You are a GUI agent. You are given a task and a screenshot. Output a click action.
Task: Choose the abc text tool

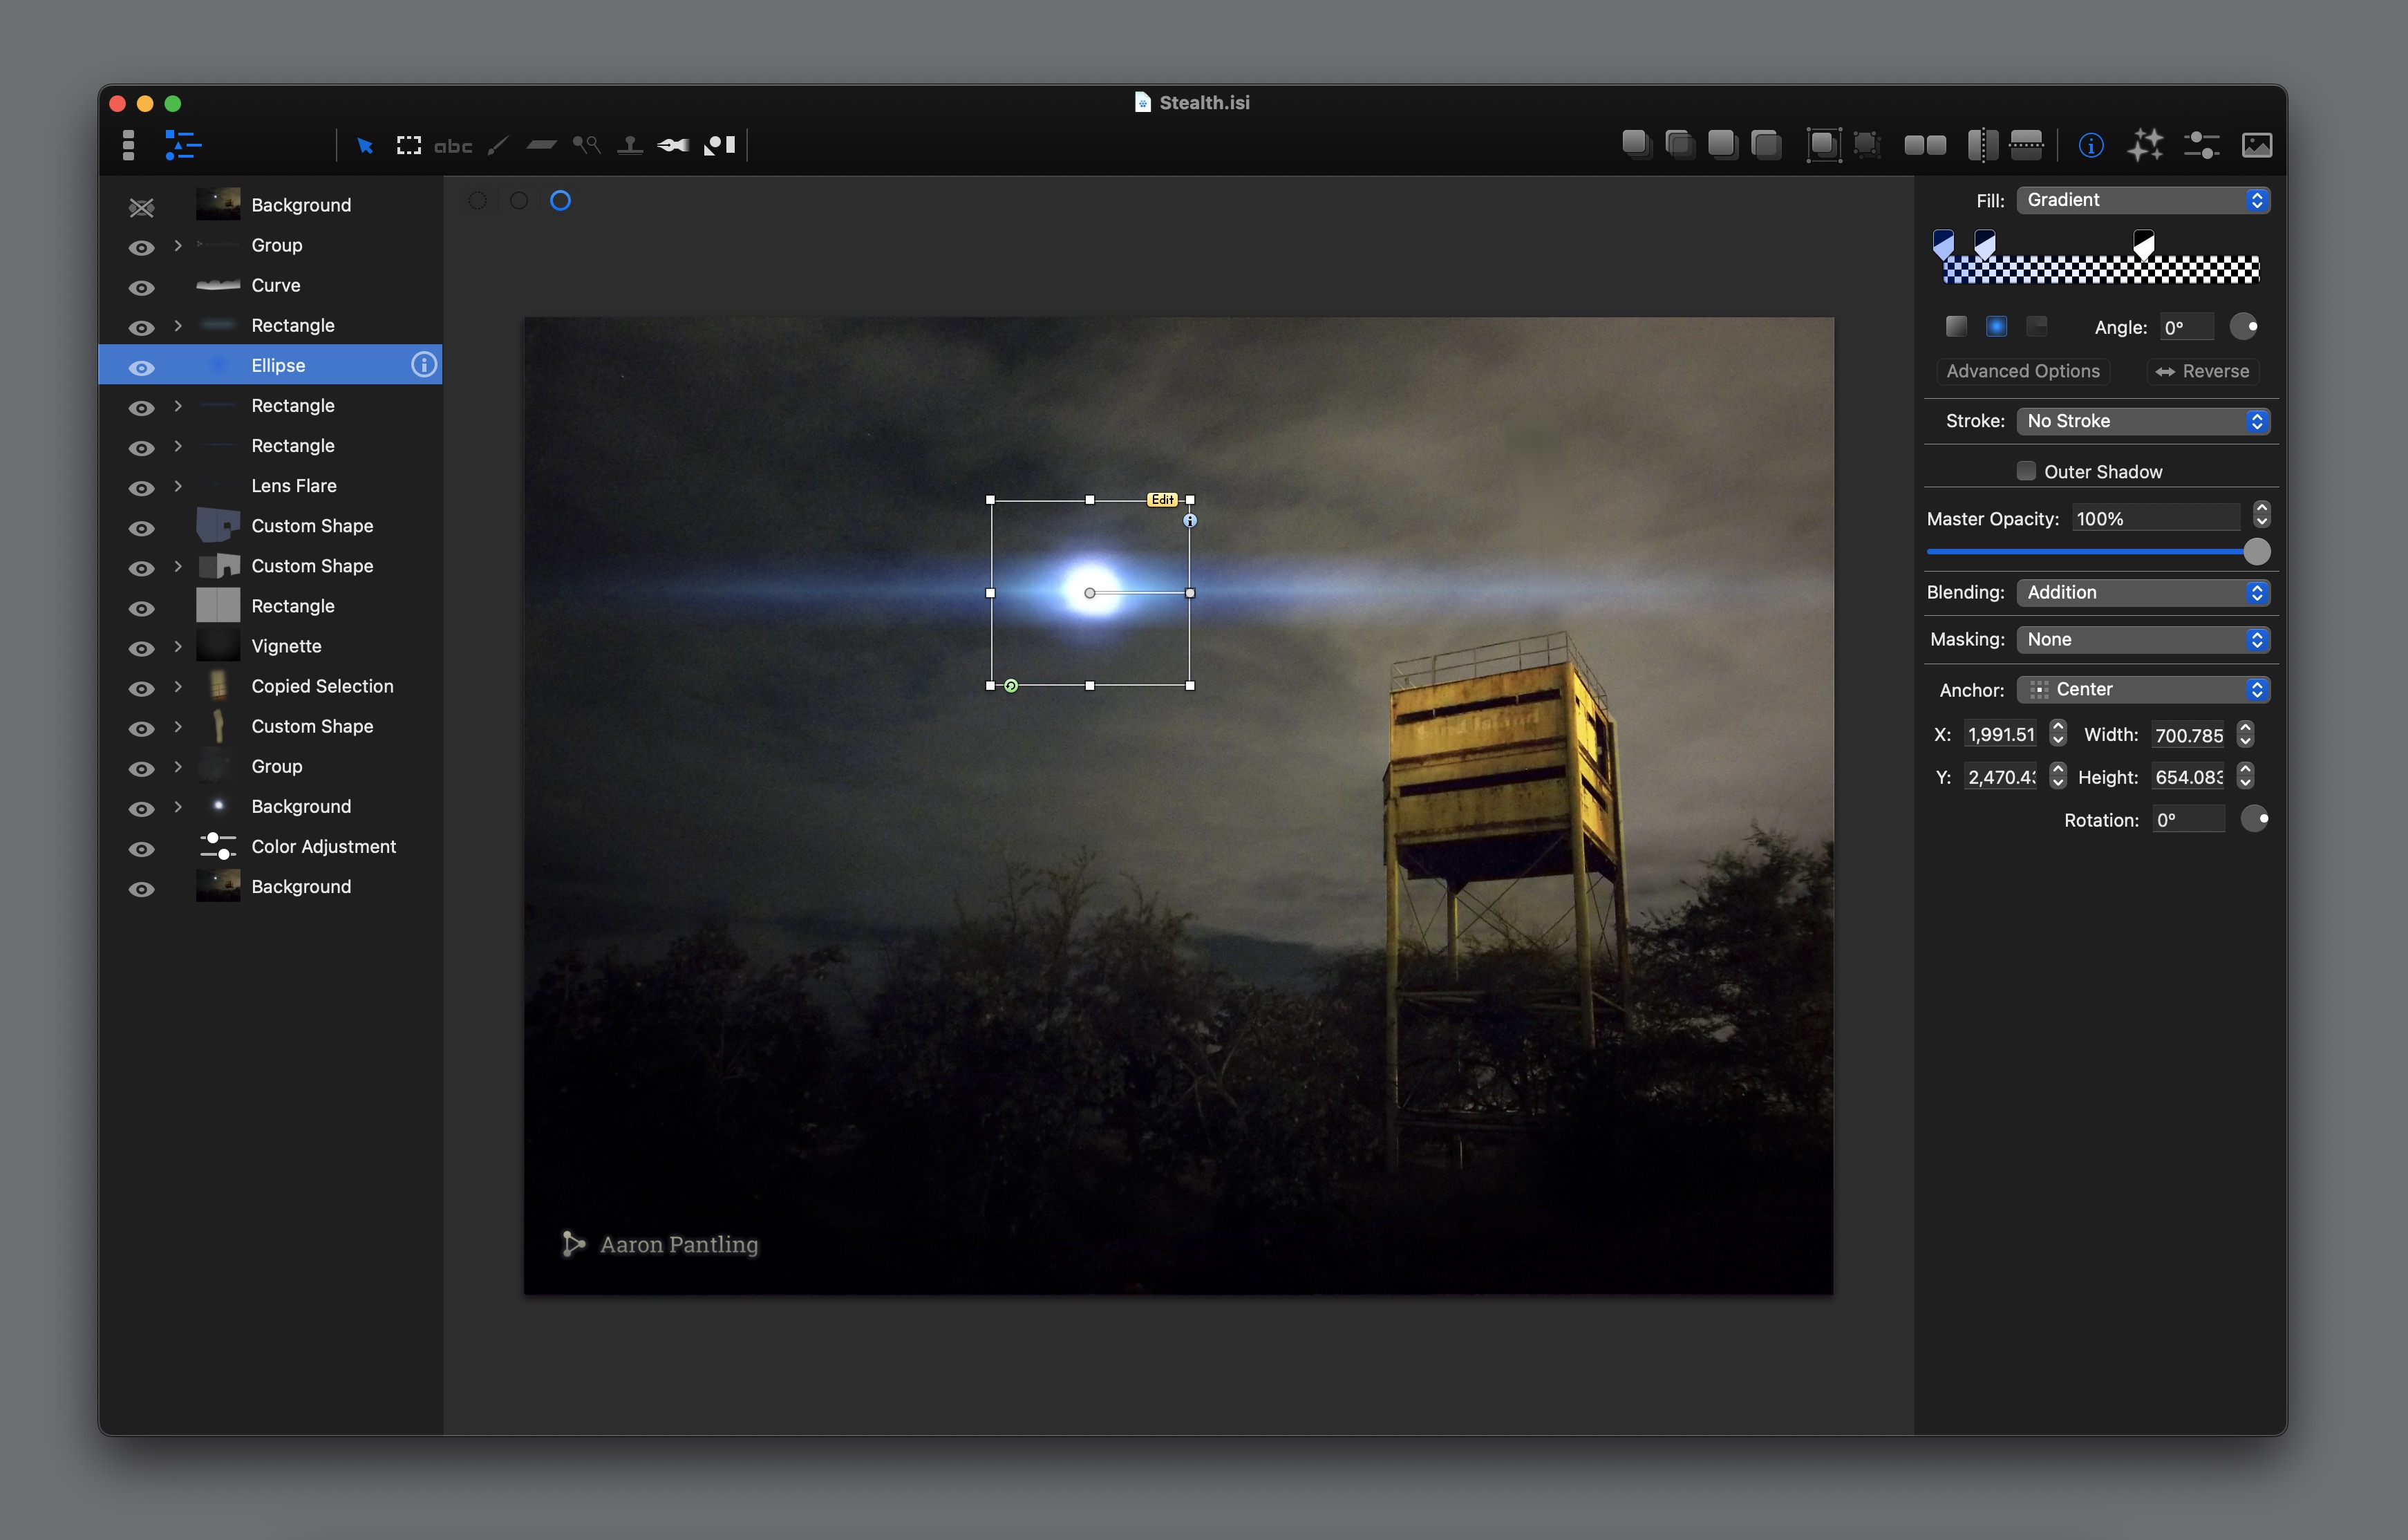[x=453, y=146]
